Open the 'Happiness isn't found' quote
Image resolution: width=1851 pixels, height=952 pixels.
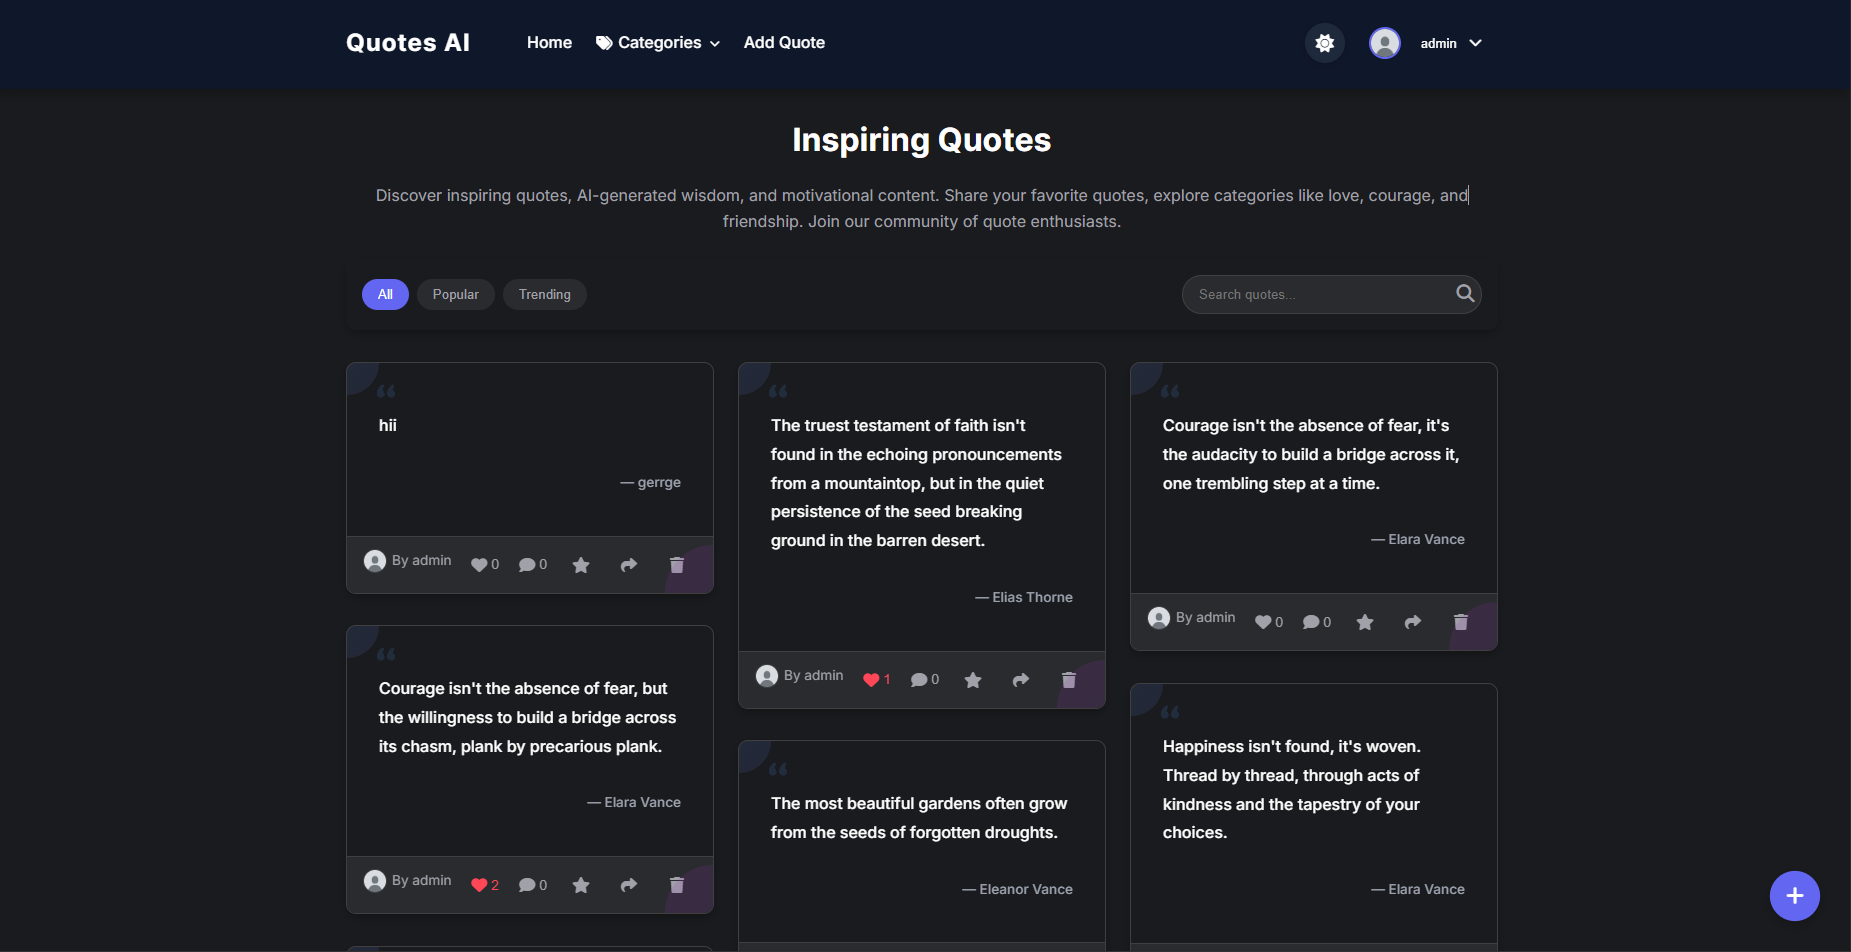1292,789
